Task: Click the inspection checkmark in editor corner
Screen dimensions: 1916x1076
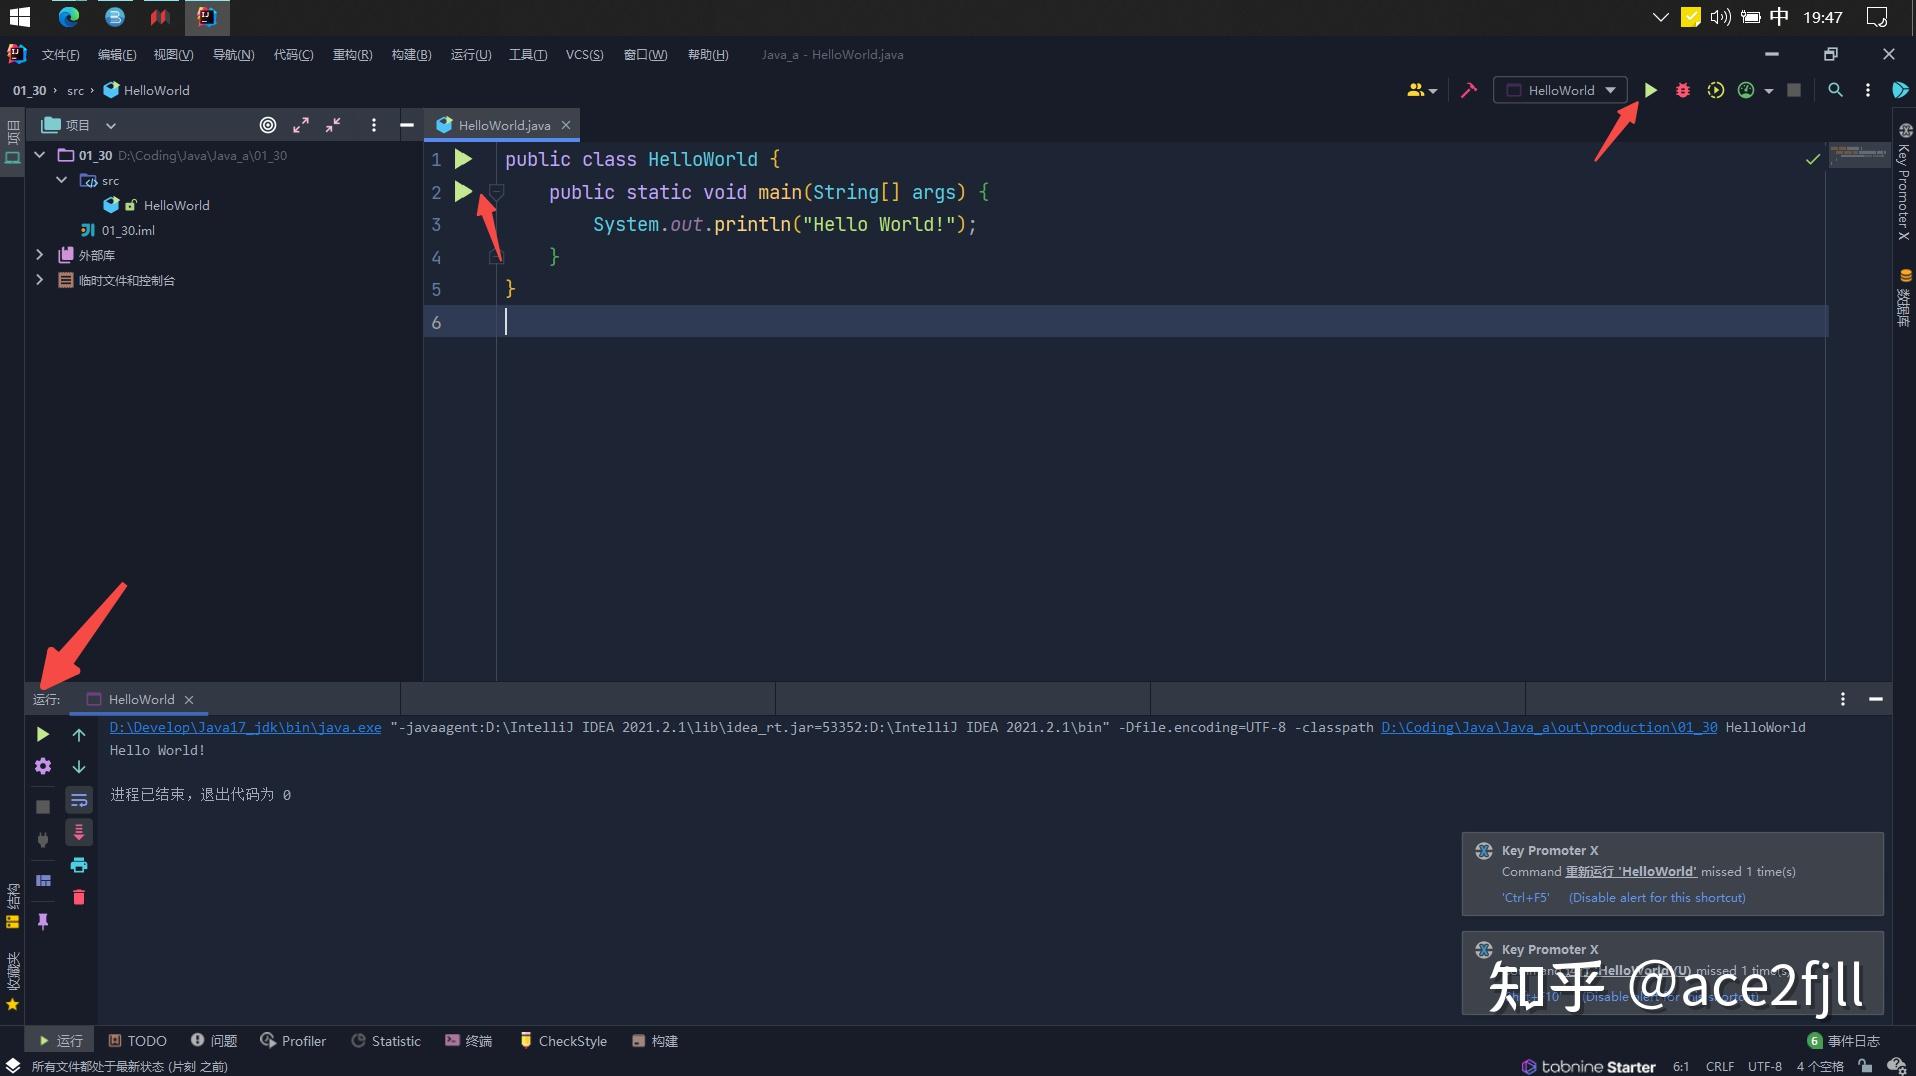Action: coord(1812,159)
